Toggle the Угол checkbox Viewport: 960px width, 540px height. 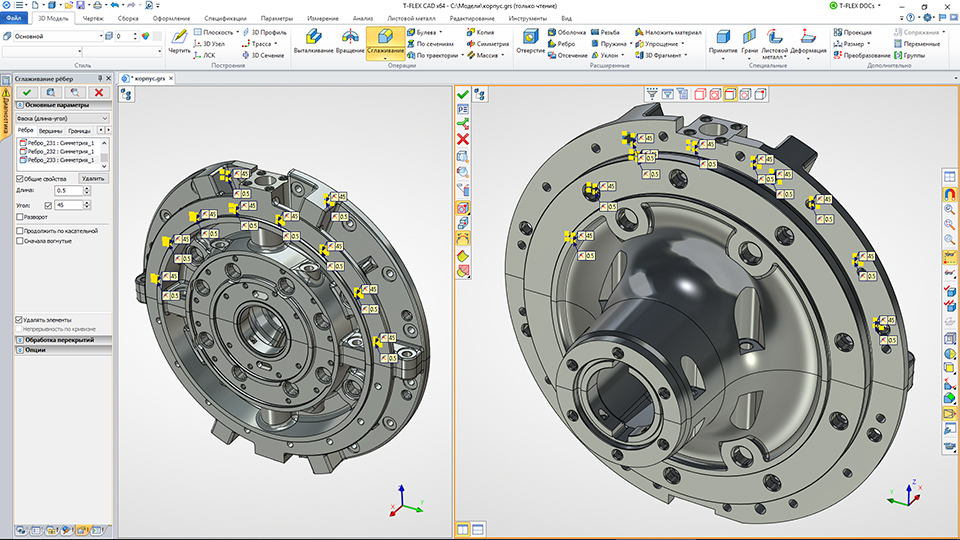48,206
